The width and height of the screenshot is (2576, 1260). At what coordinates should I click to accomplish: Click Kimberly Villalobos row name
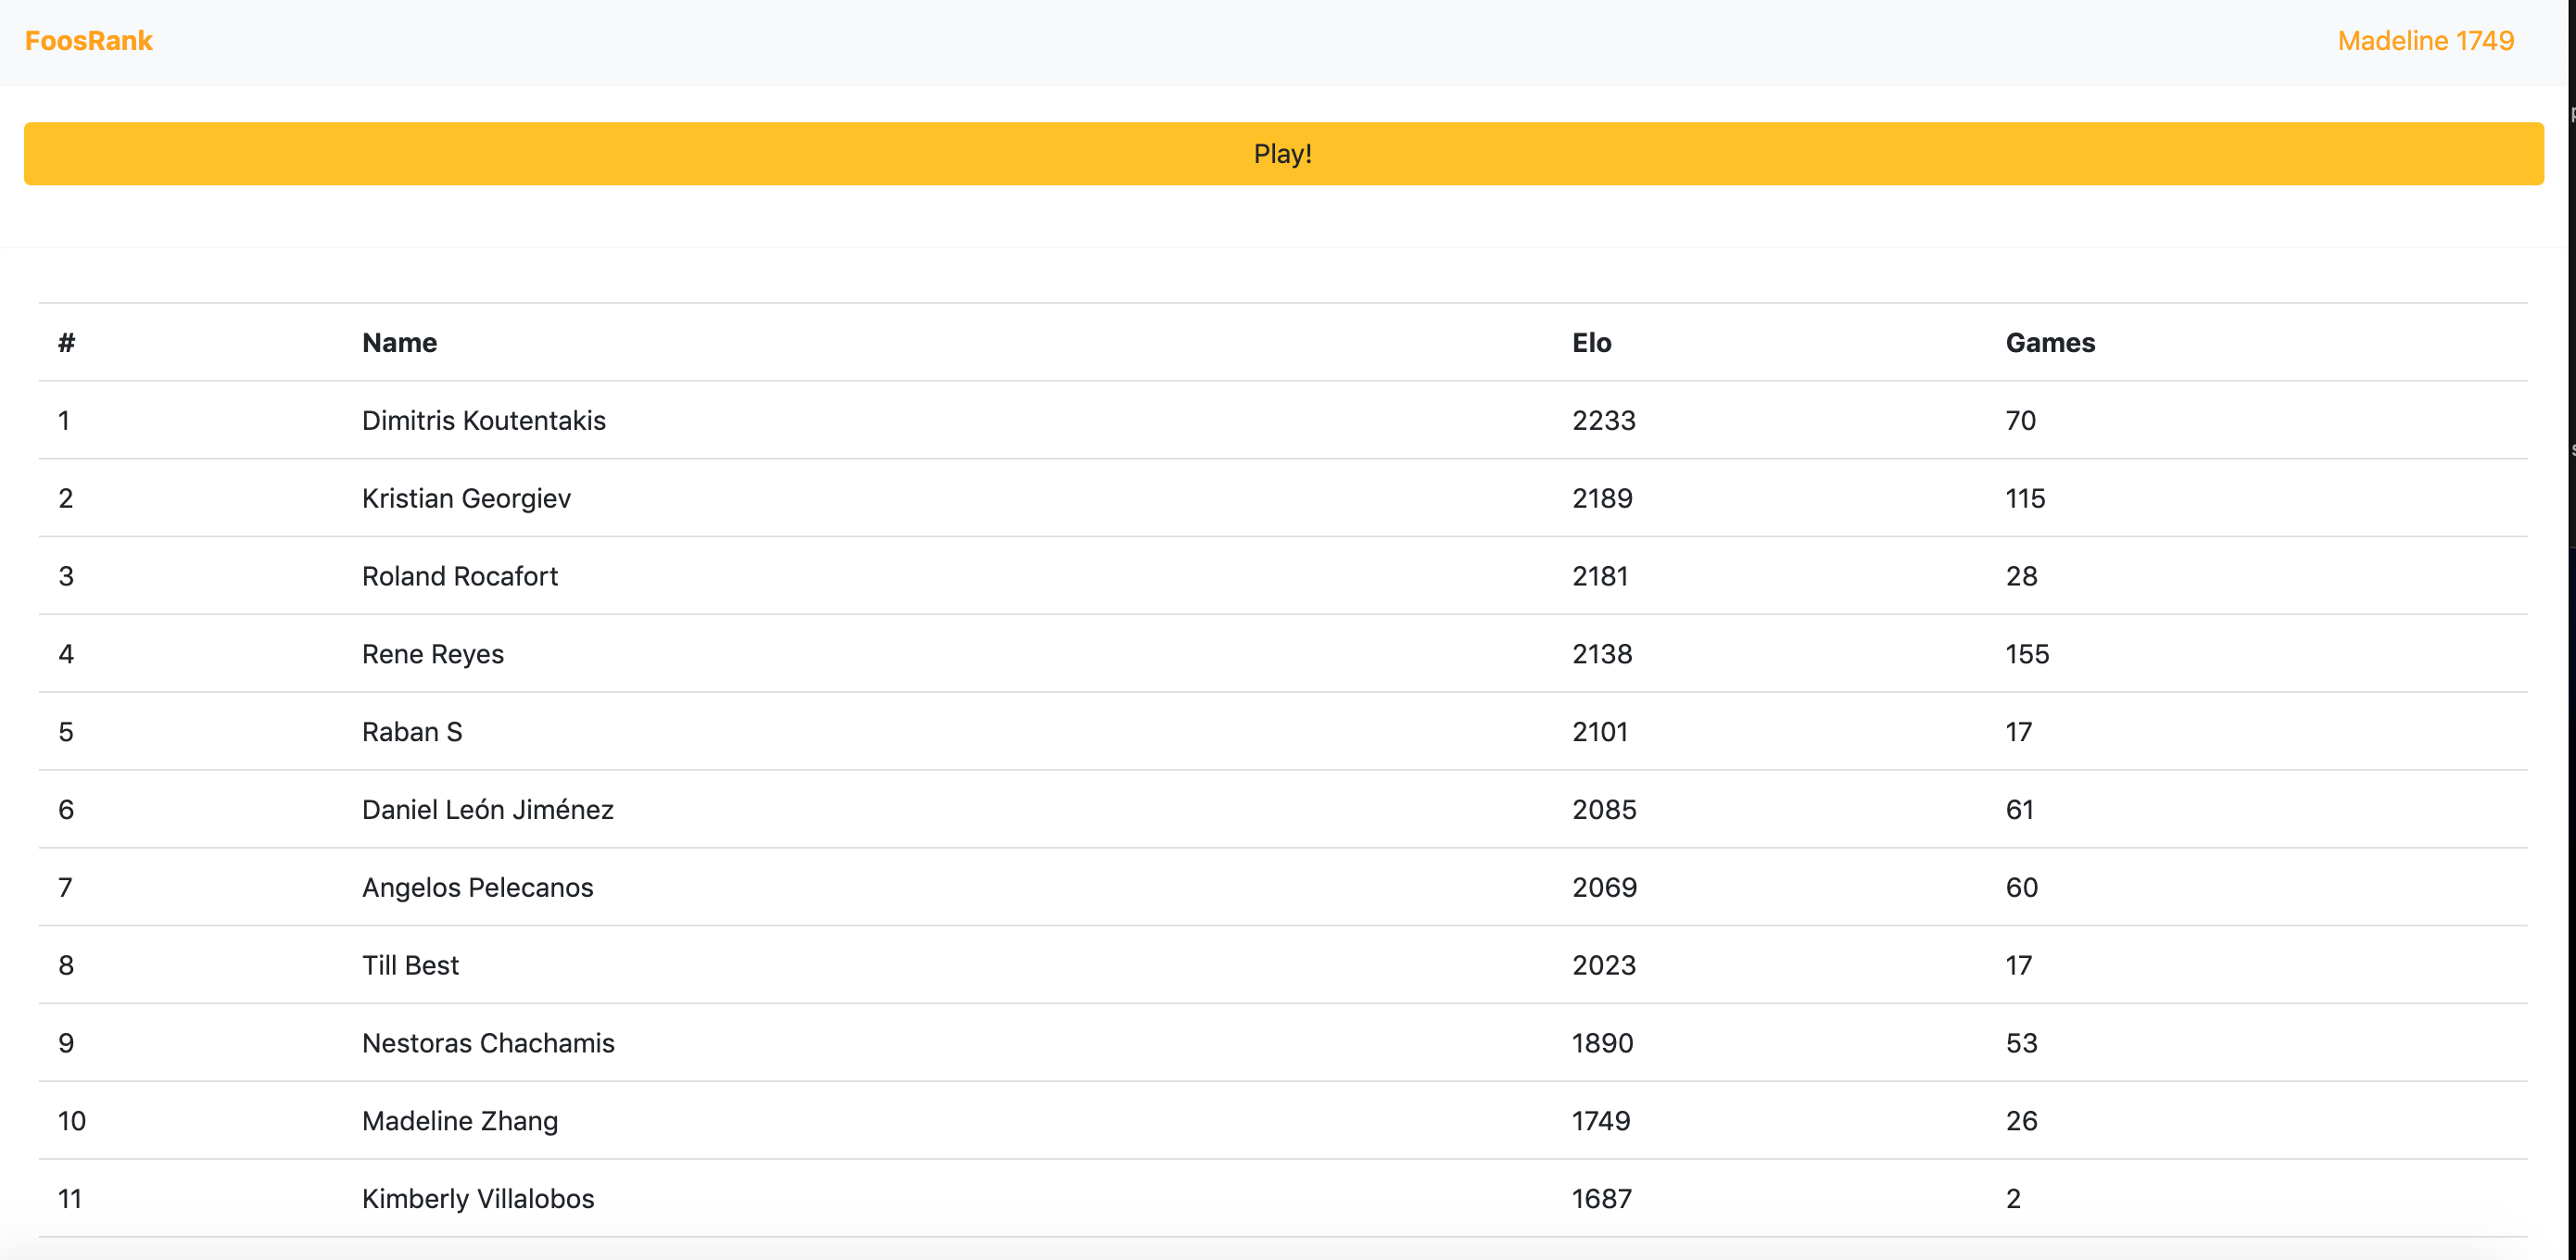point(477,1199)
